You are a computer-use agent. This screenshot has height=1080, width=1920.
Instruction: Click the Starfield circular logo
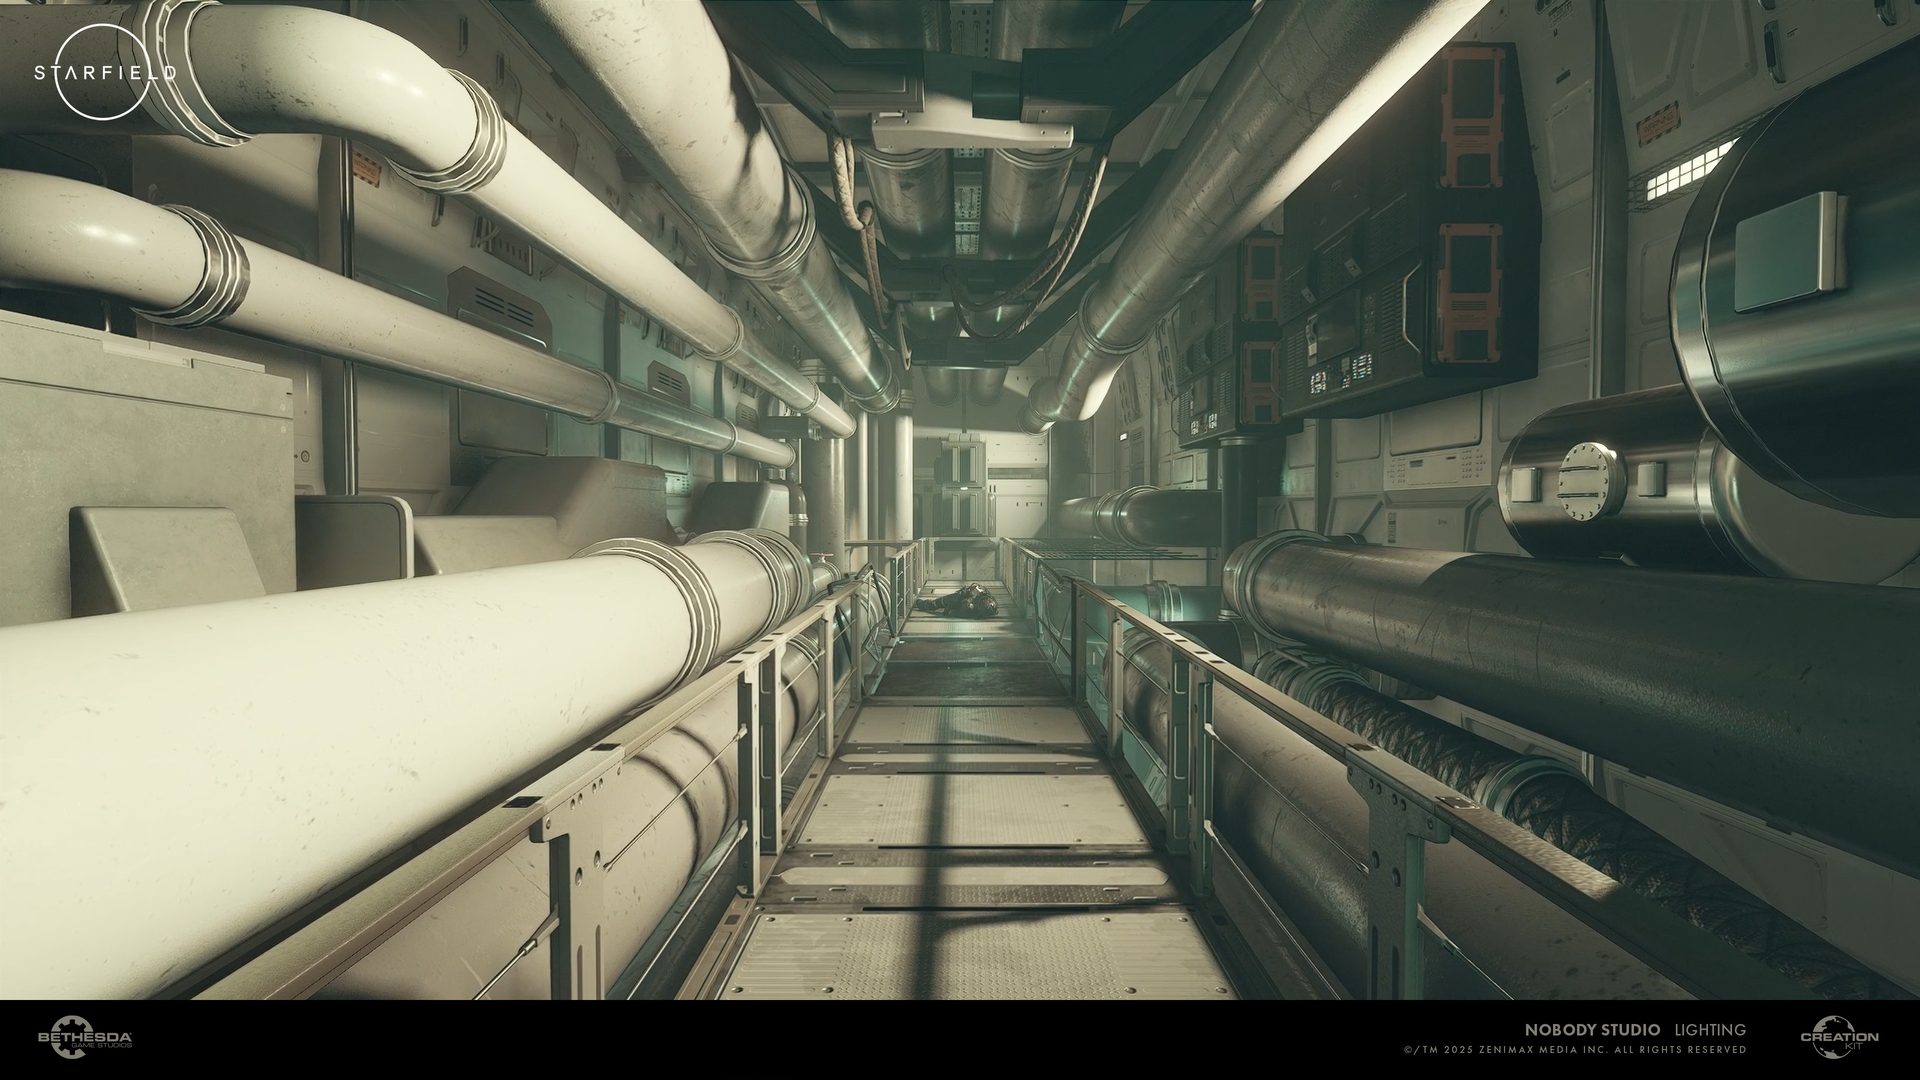click(x=103, y=73)
